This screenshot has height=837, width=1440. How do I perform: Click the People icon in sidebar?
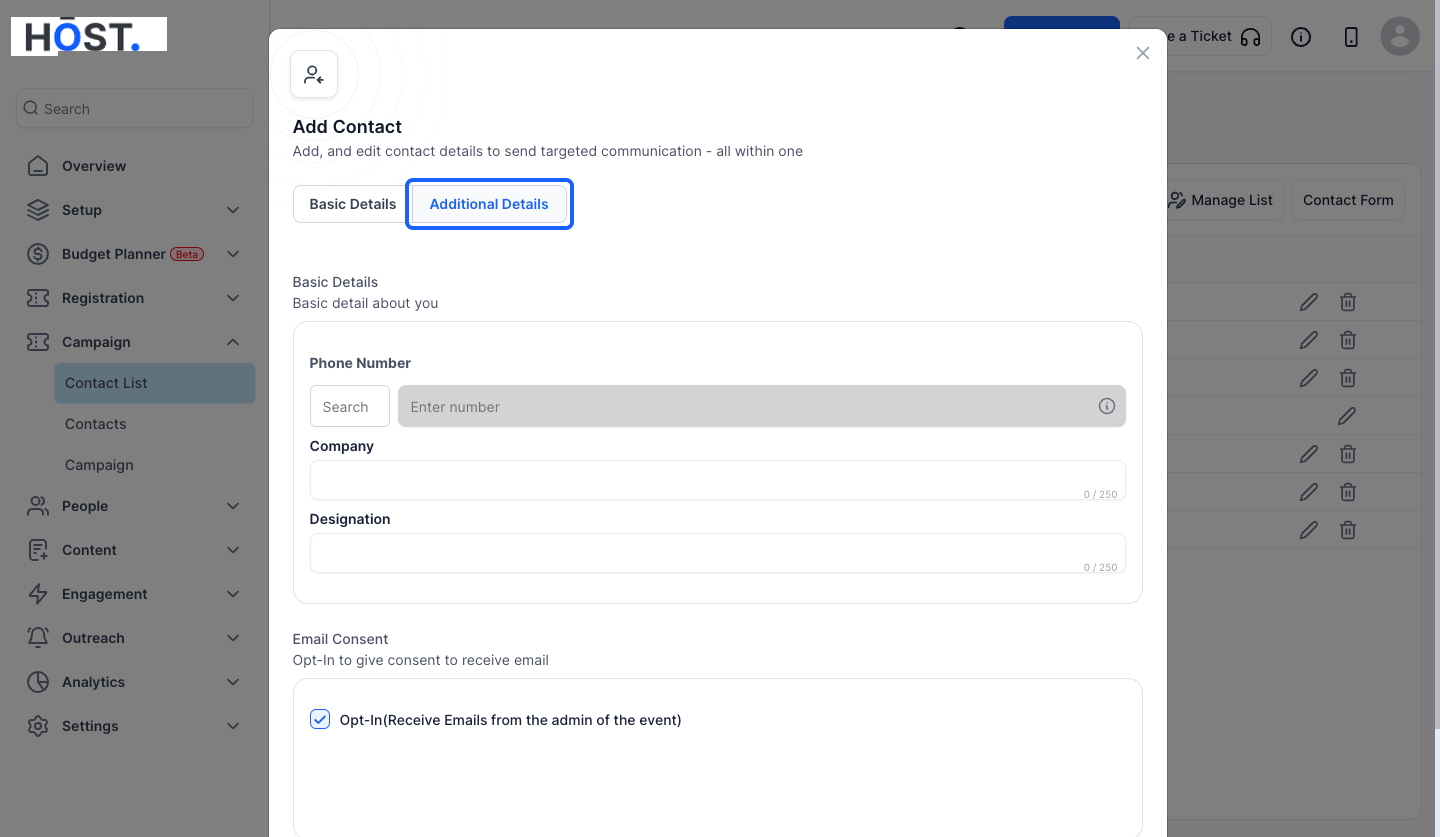click(38, 506)
